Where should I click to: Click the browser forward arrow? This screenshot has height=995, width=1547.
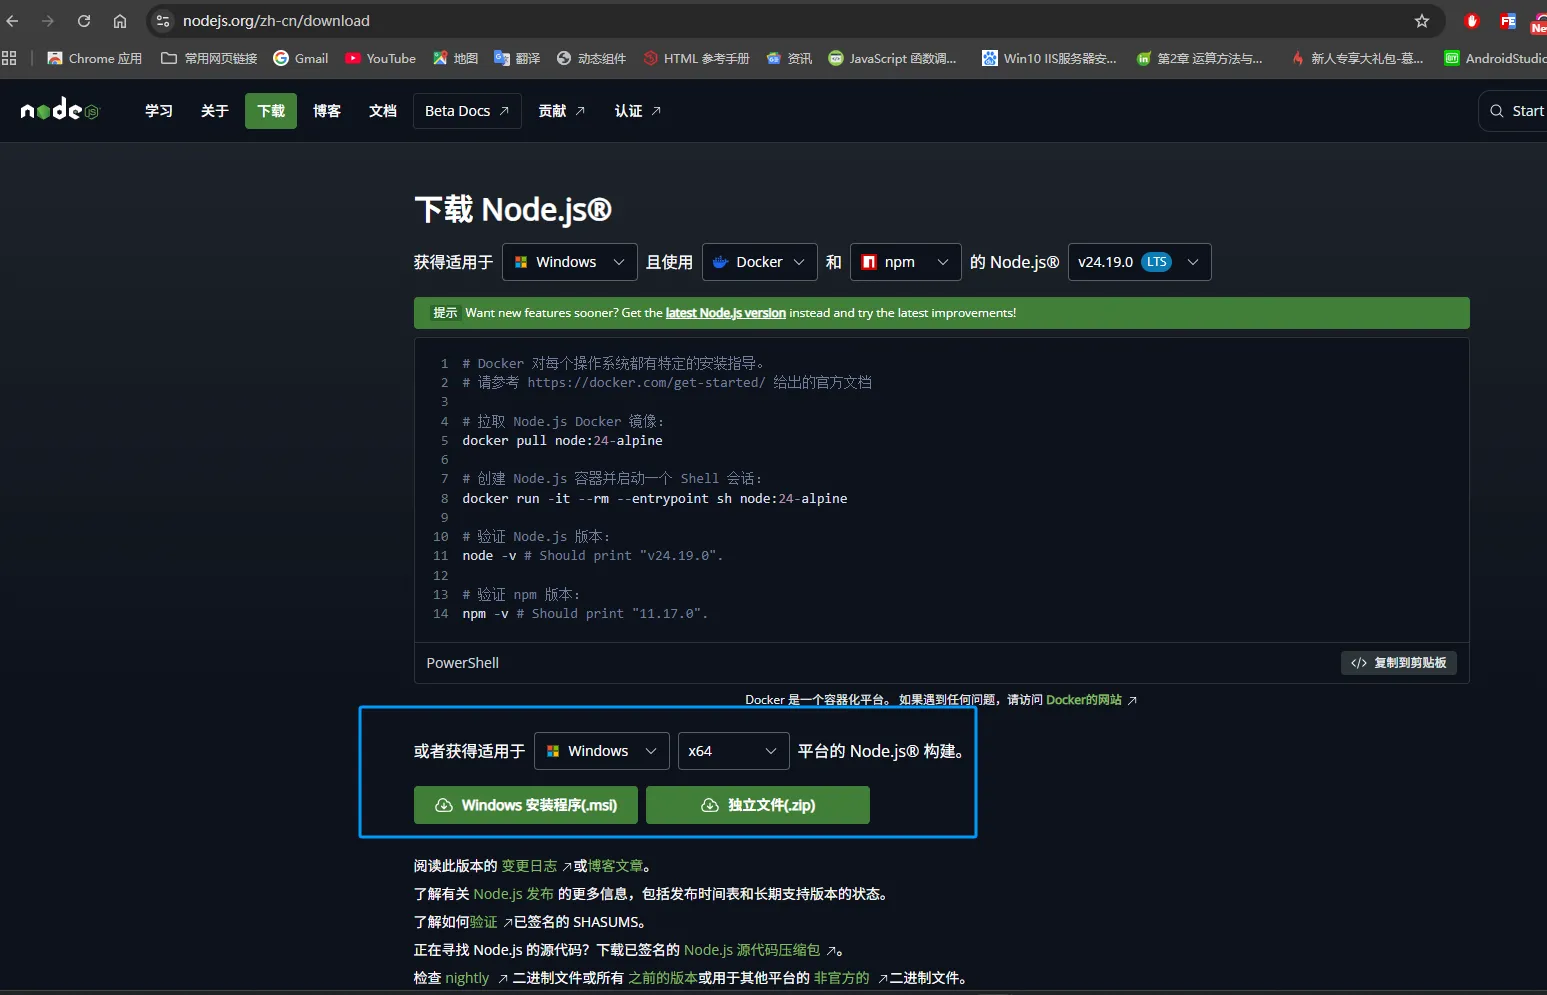(48, 21)
